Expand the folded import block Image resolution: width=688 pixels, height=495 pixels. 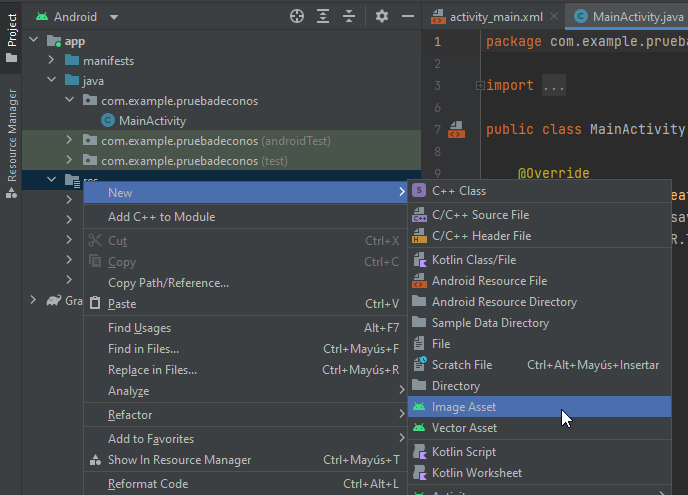point(480,85)
